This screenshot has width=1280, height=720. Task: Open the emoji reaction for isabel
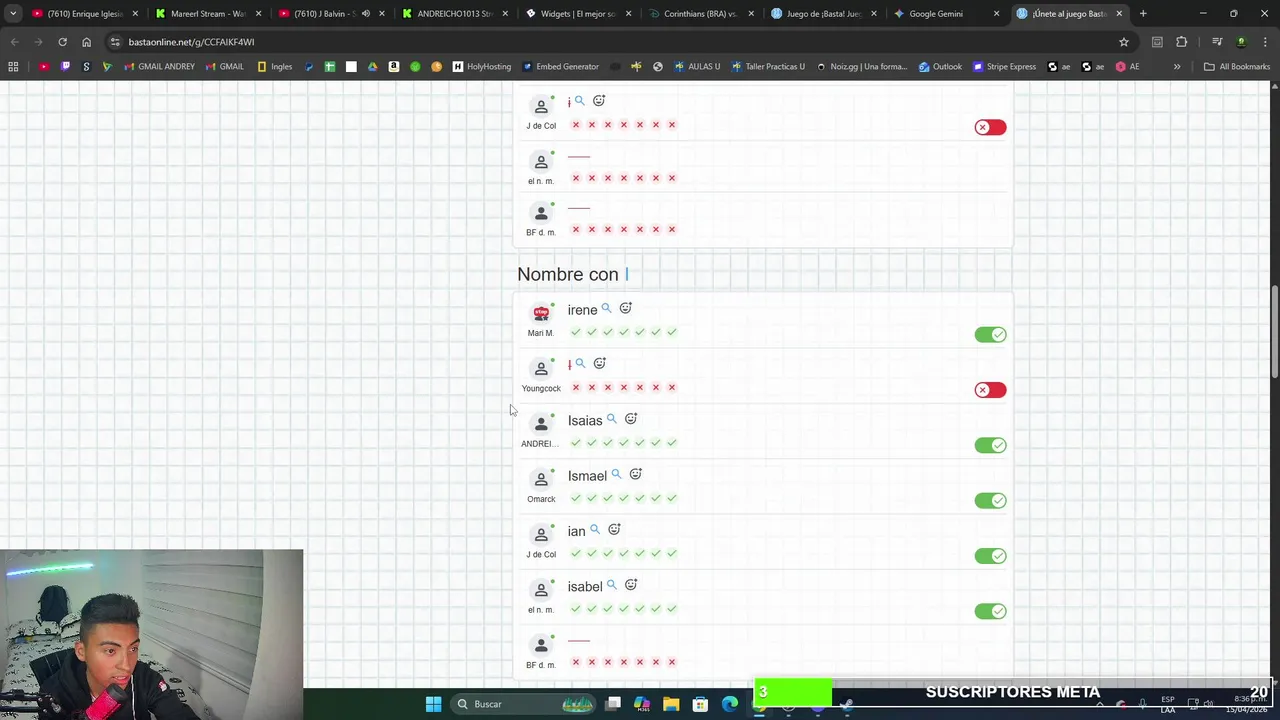click(630, 585)
